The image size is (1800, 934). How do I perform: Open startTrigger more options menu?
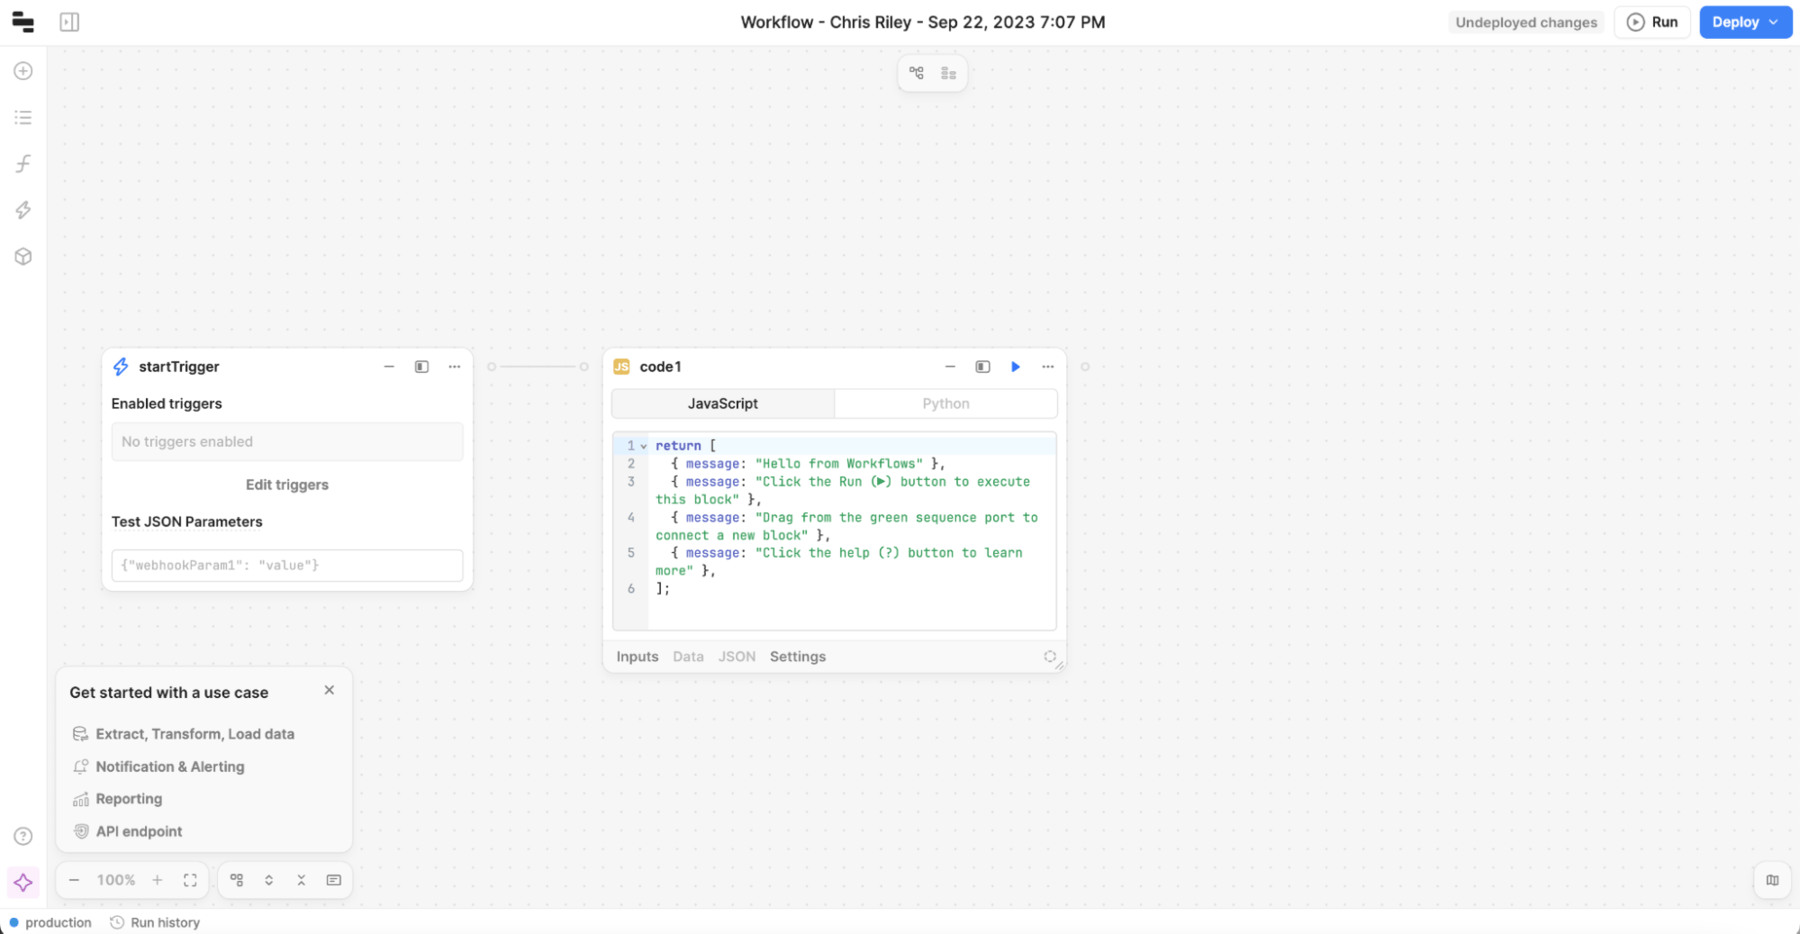click(455, 367)
